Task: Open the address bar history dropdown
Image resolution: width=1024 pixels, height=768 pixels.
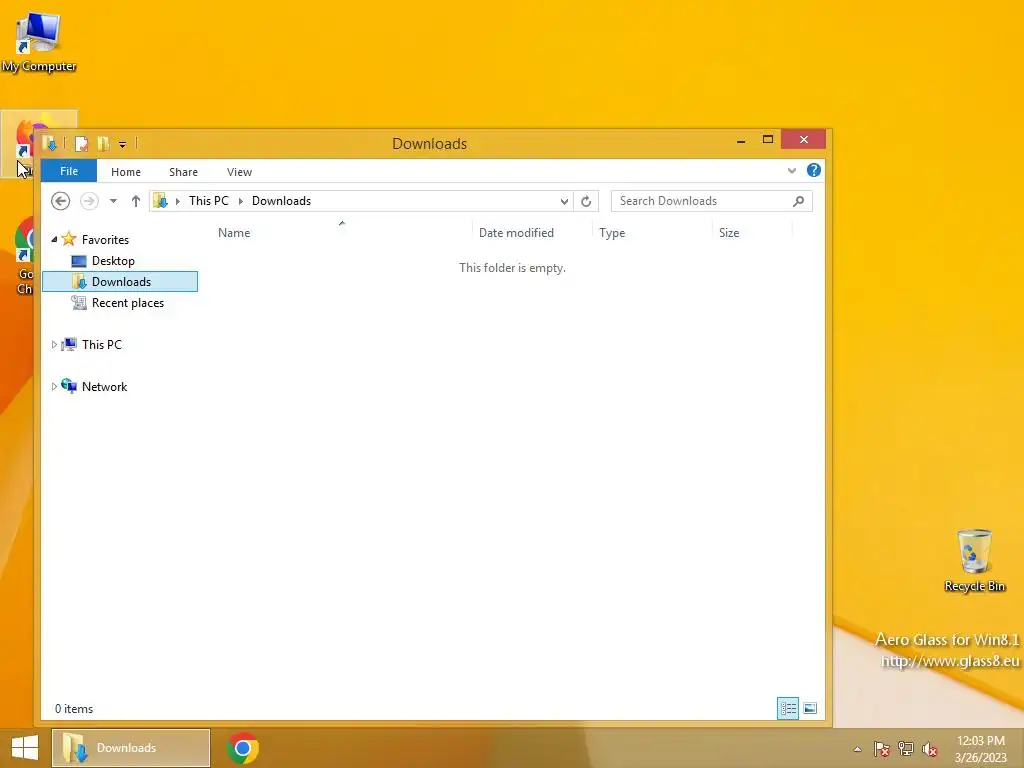Action: tap(564, 201)
